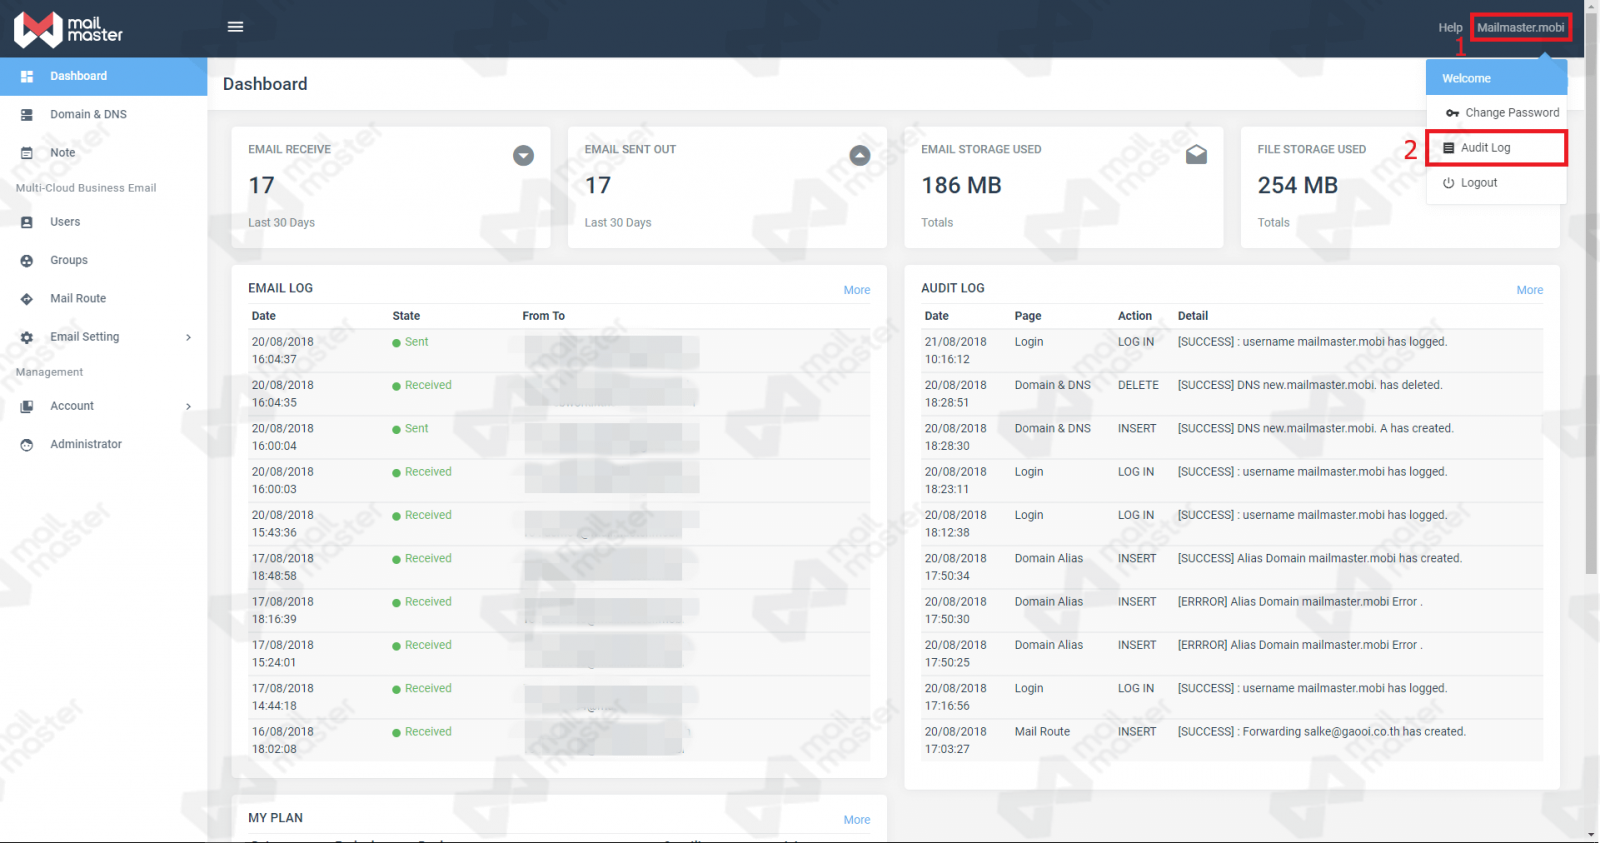Open the Note page in sidebar
1600x843 pixels.
[x=62, y=153]
